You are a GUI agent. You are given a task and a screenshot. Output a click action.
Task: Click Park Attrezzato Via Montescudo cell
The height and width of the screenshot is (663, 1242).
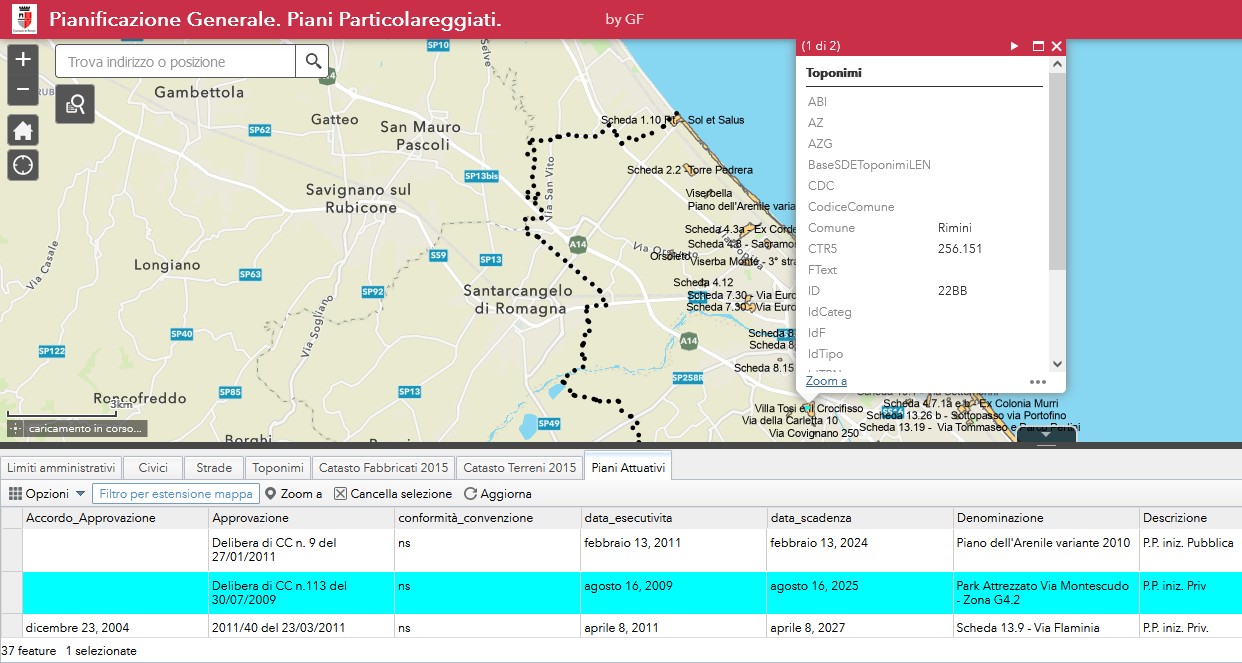click(x=1046, y=593)
